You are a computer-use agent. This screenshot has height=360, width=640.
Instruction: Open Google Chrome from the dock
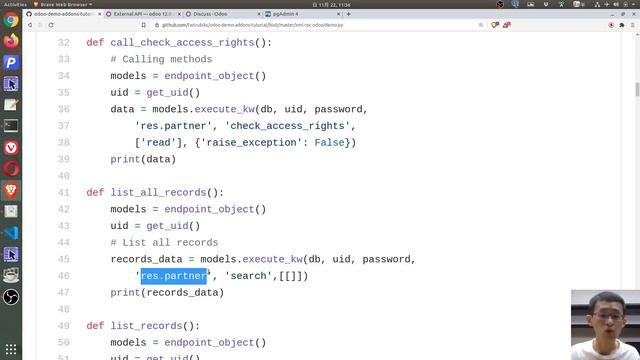(11, 20)
